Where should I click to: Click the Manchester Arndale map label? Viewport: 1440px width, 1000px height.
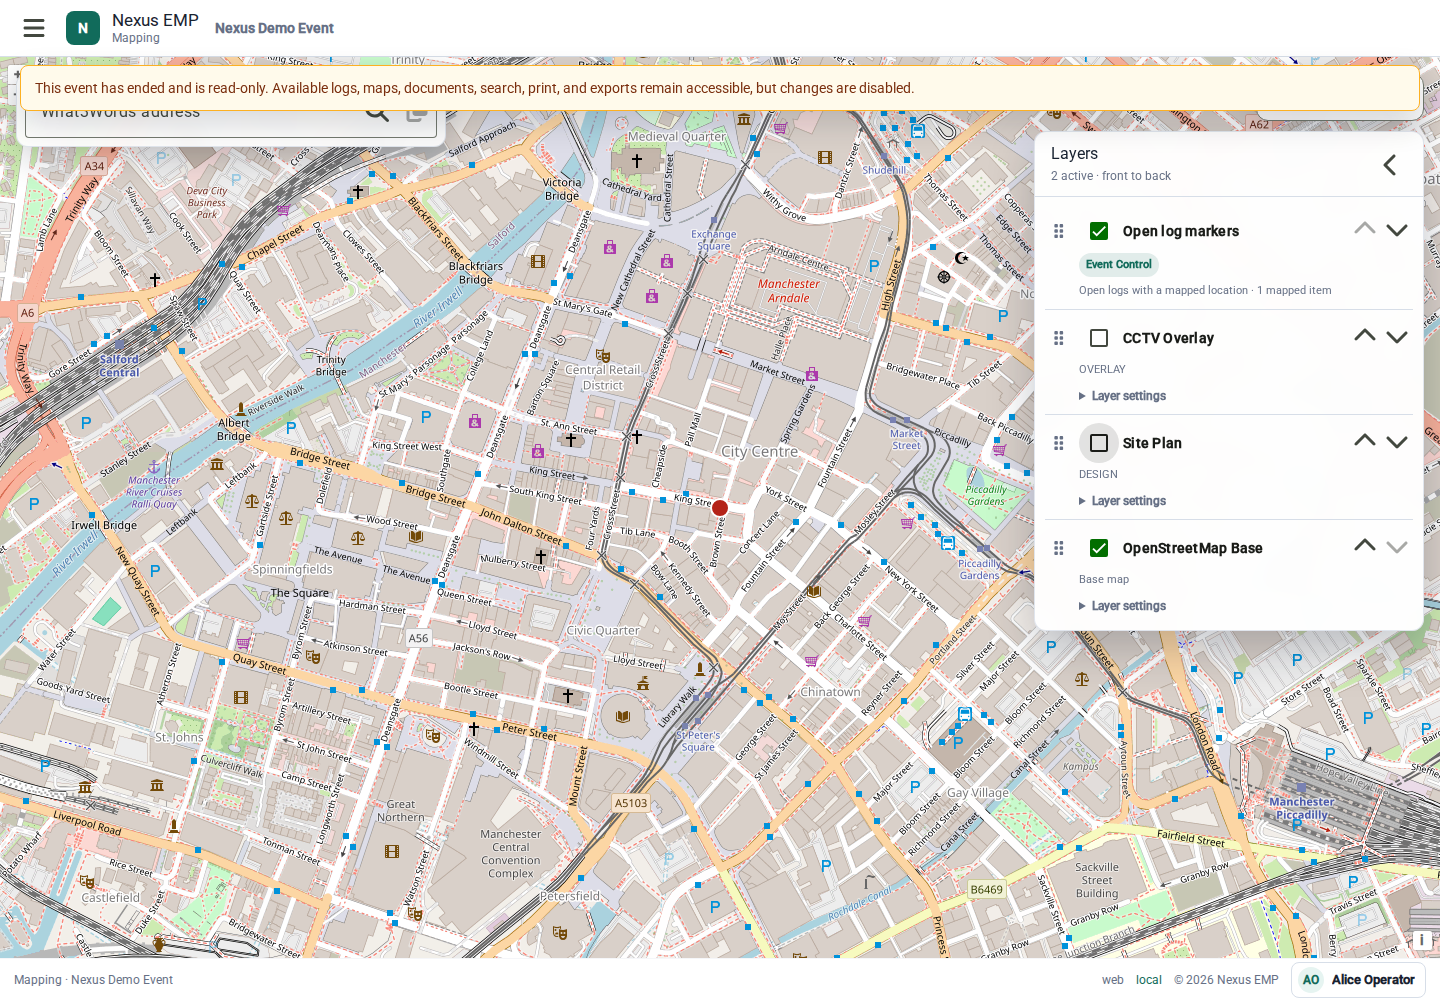(x=789, y=291)
